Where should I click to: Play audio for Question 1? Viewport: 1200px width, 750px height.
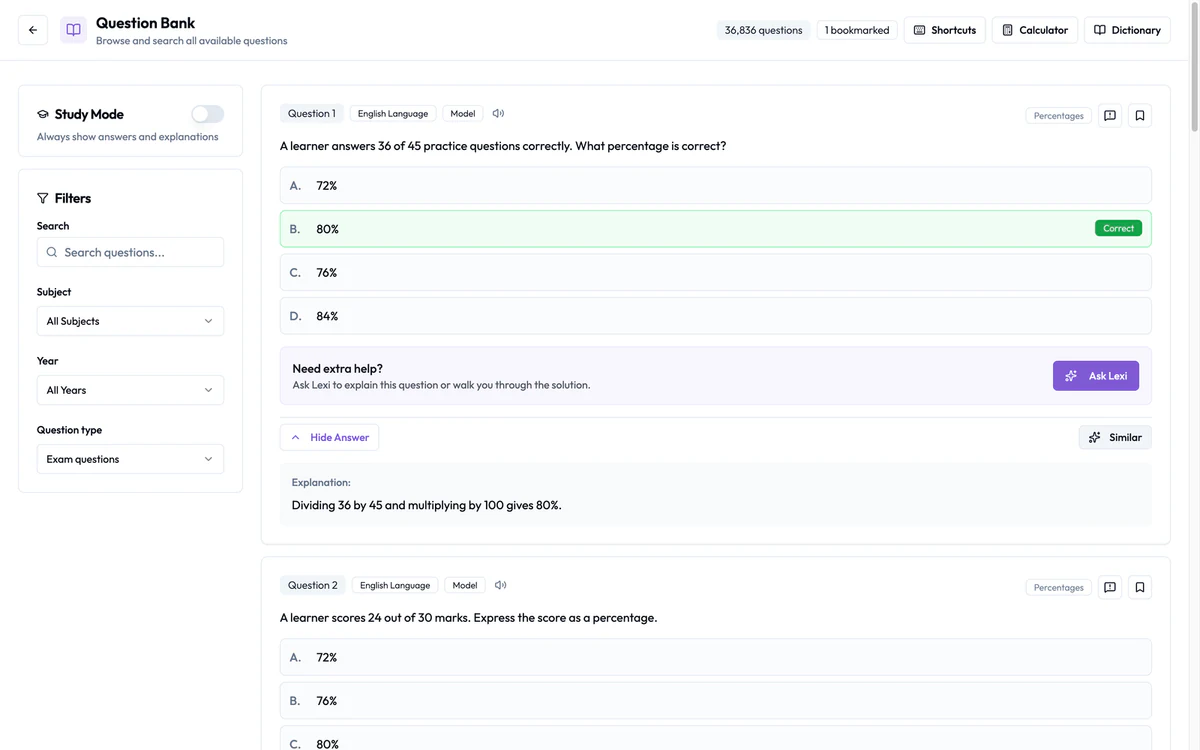click(x=498, y=113)
